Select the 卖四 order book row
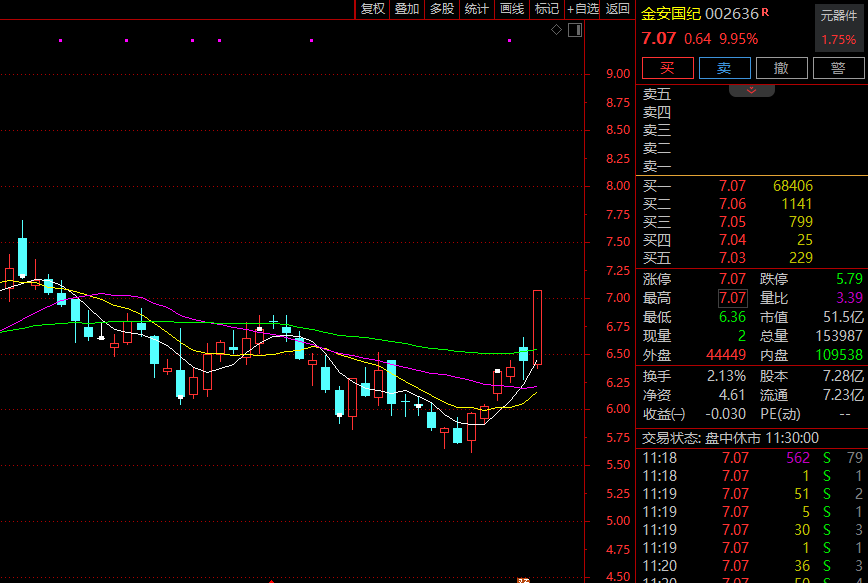The image size is (868, 583). tap(752, 113)
